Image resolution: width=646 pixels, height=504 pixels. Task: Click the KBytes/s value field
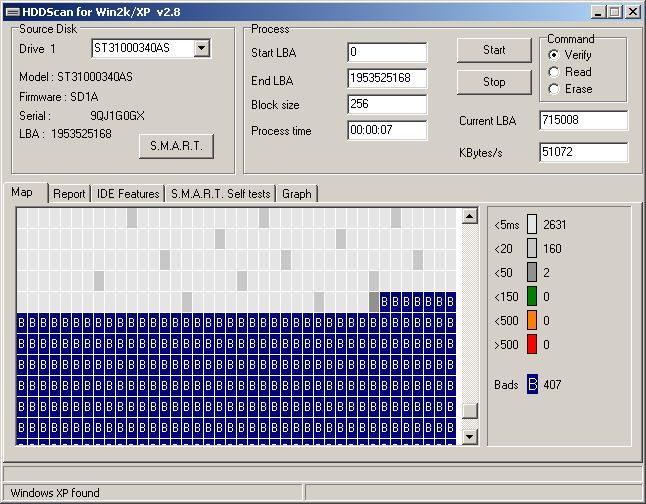583,152
